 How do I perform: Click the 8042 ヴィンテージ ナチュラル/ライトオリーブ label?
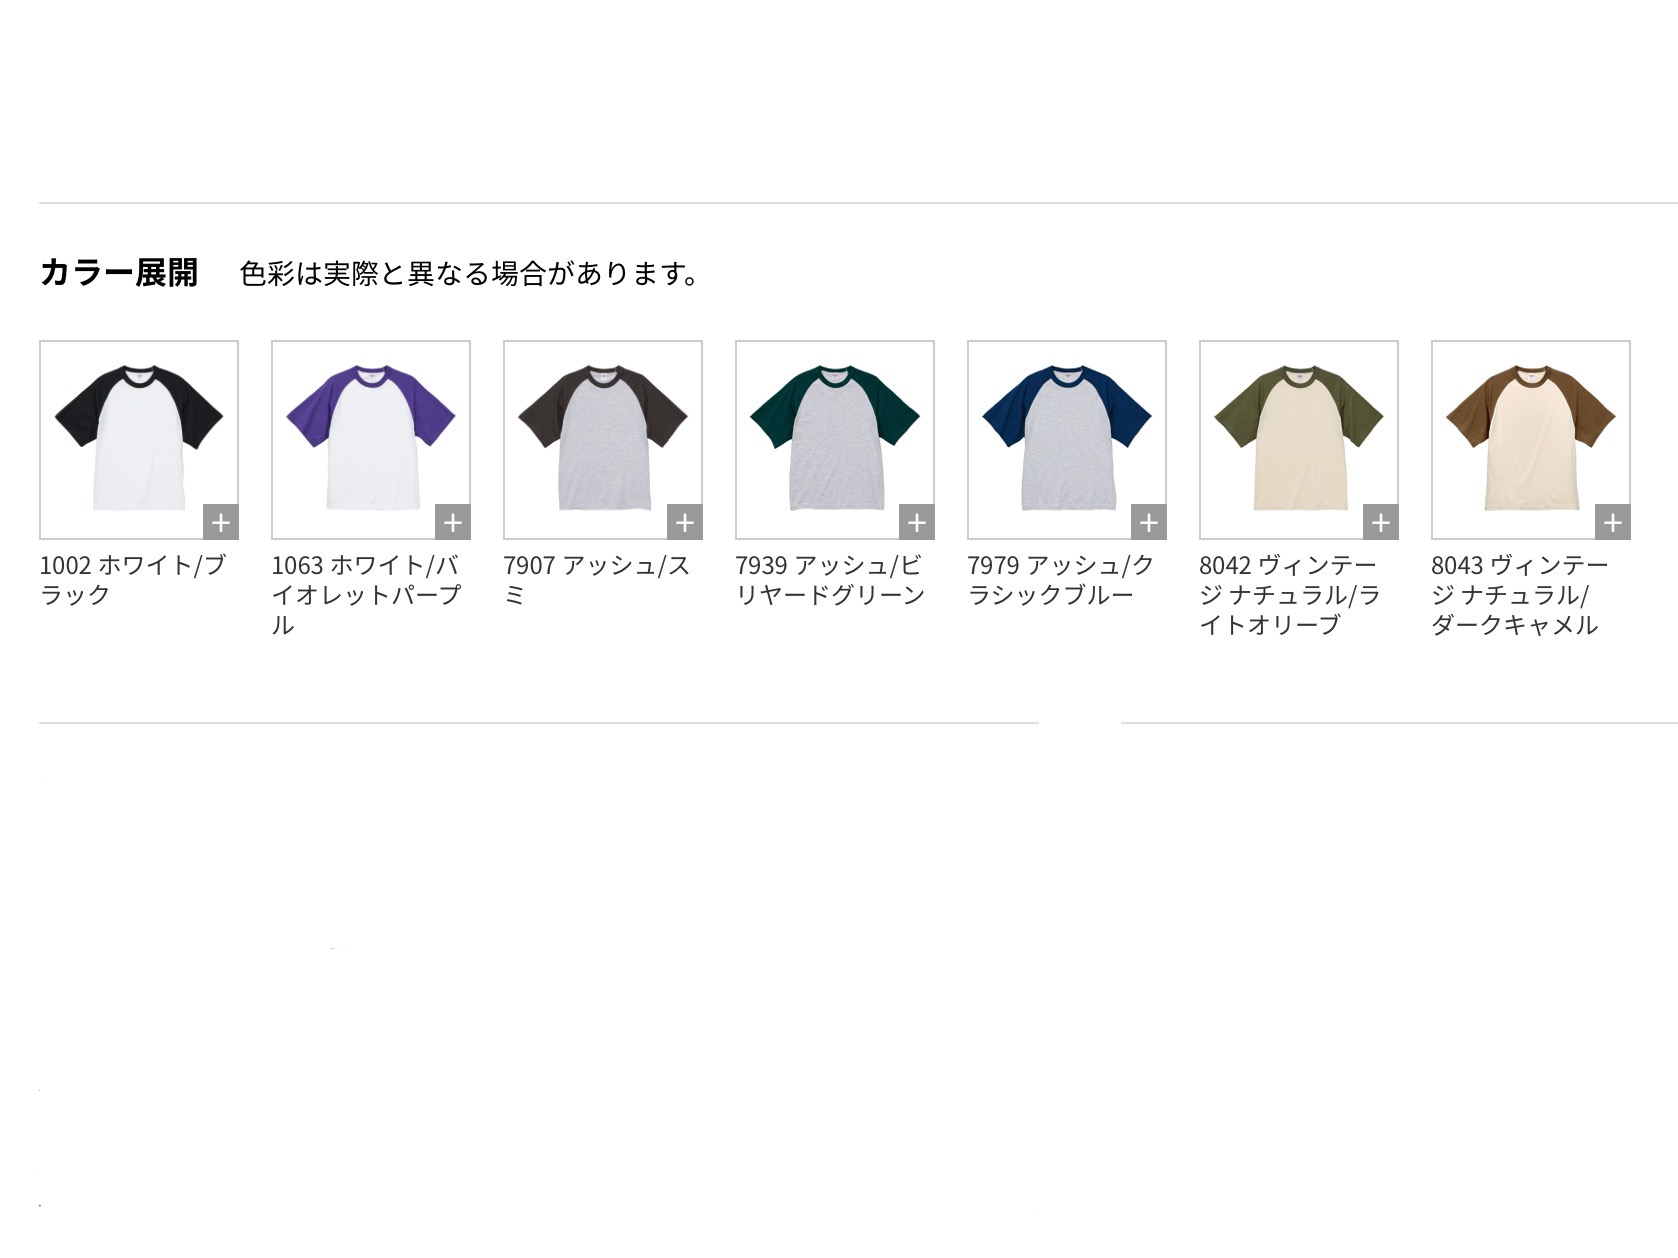tap(1290, 595)
